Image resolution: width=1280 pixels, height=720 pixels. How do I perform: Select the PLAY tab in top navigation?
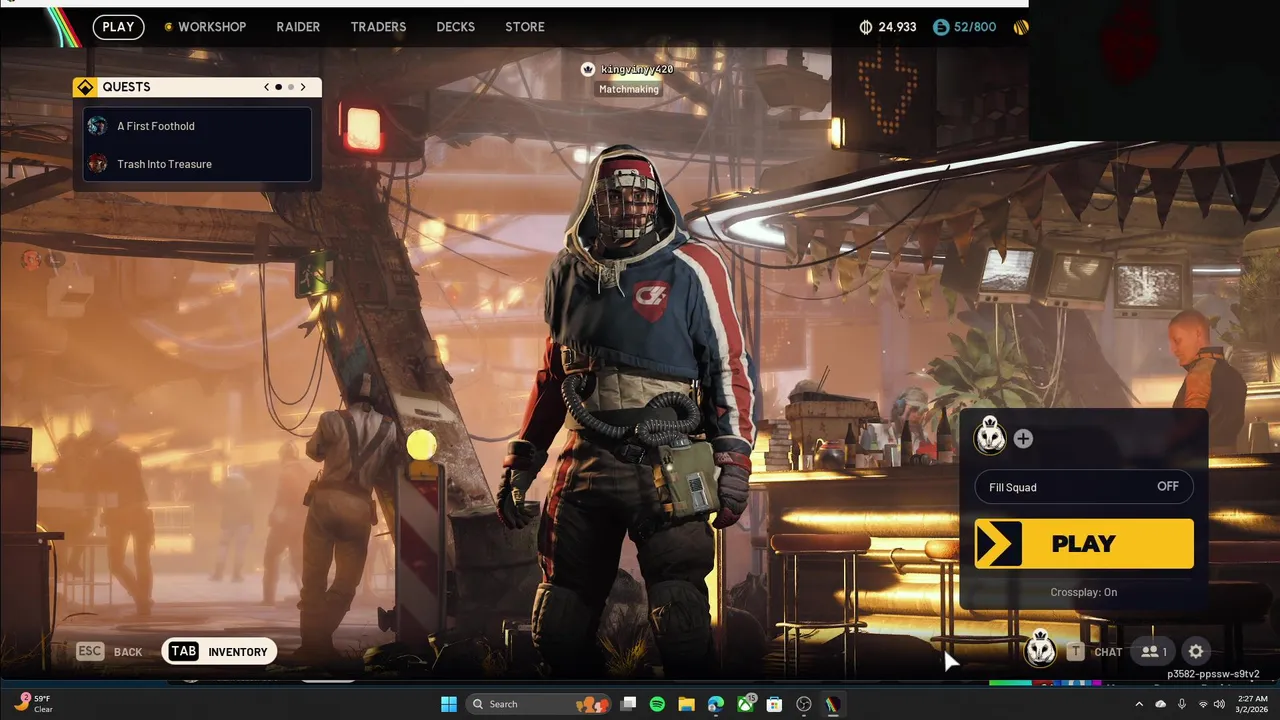pyautogui.click(x=118, y=27)
